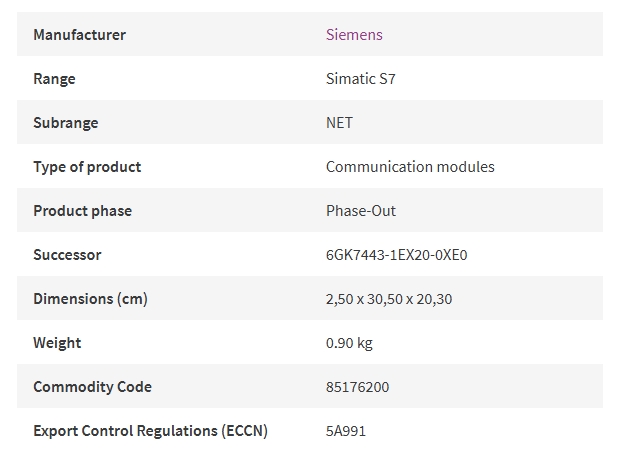Select the Communication modules value
623x451 pixels.
tap(410, 167)
